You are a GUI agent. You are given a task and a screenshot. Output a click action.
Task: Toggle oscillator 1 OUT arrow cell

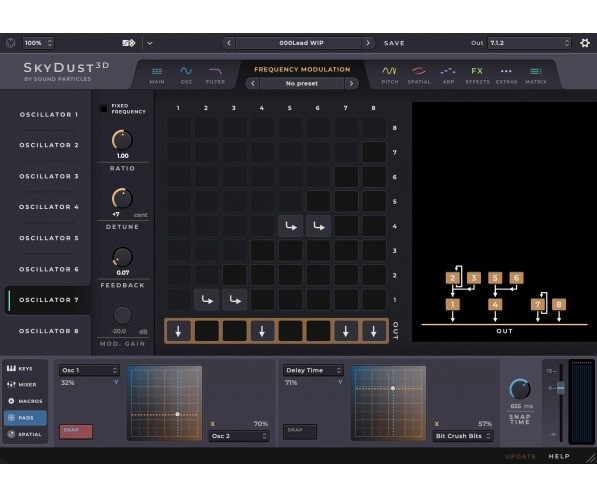tap(178, 331)
